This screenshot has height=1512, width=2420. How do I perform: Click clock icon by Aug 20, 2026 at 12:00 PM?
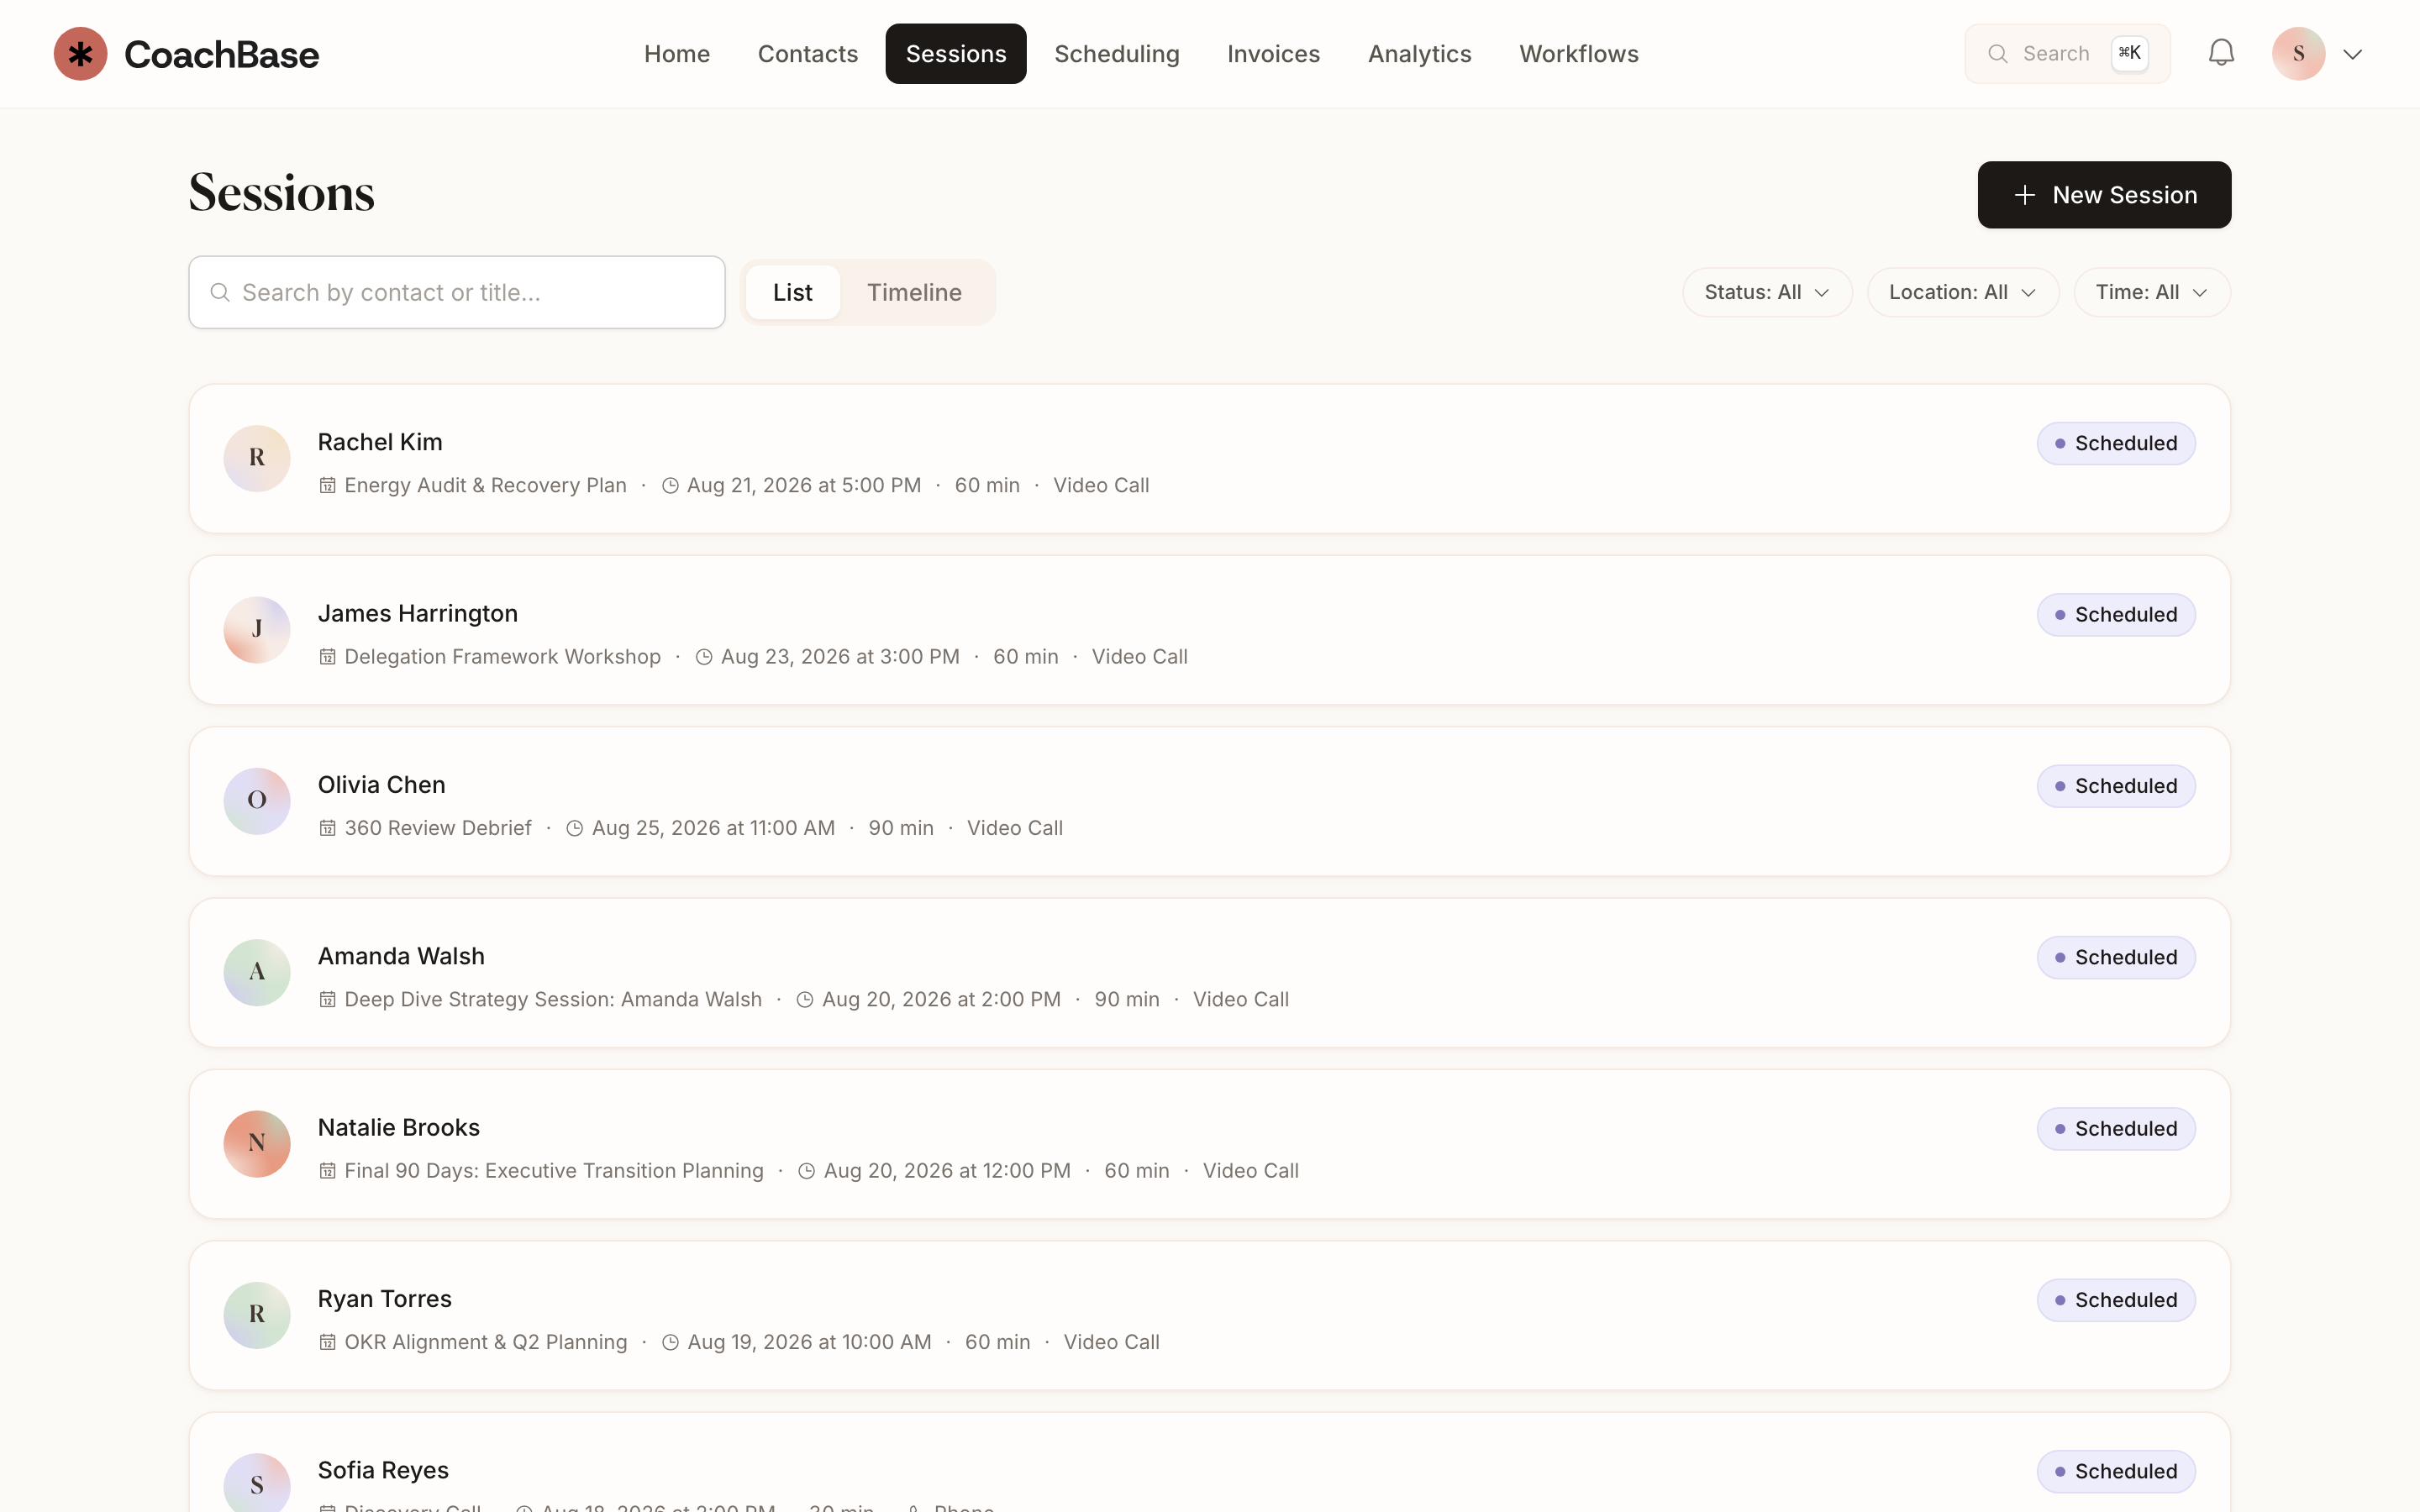[x=807, y=1171]
